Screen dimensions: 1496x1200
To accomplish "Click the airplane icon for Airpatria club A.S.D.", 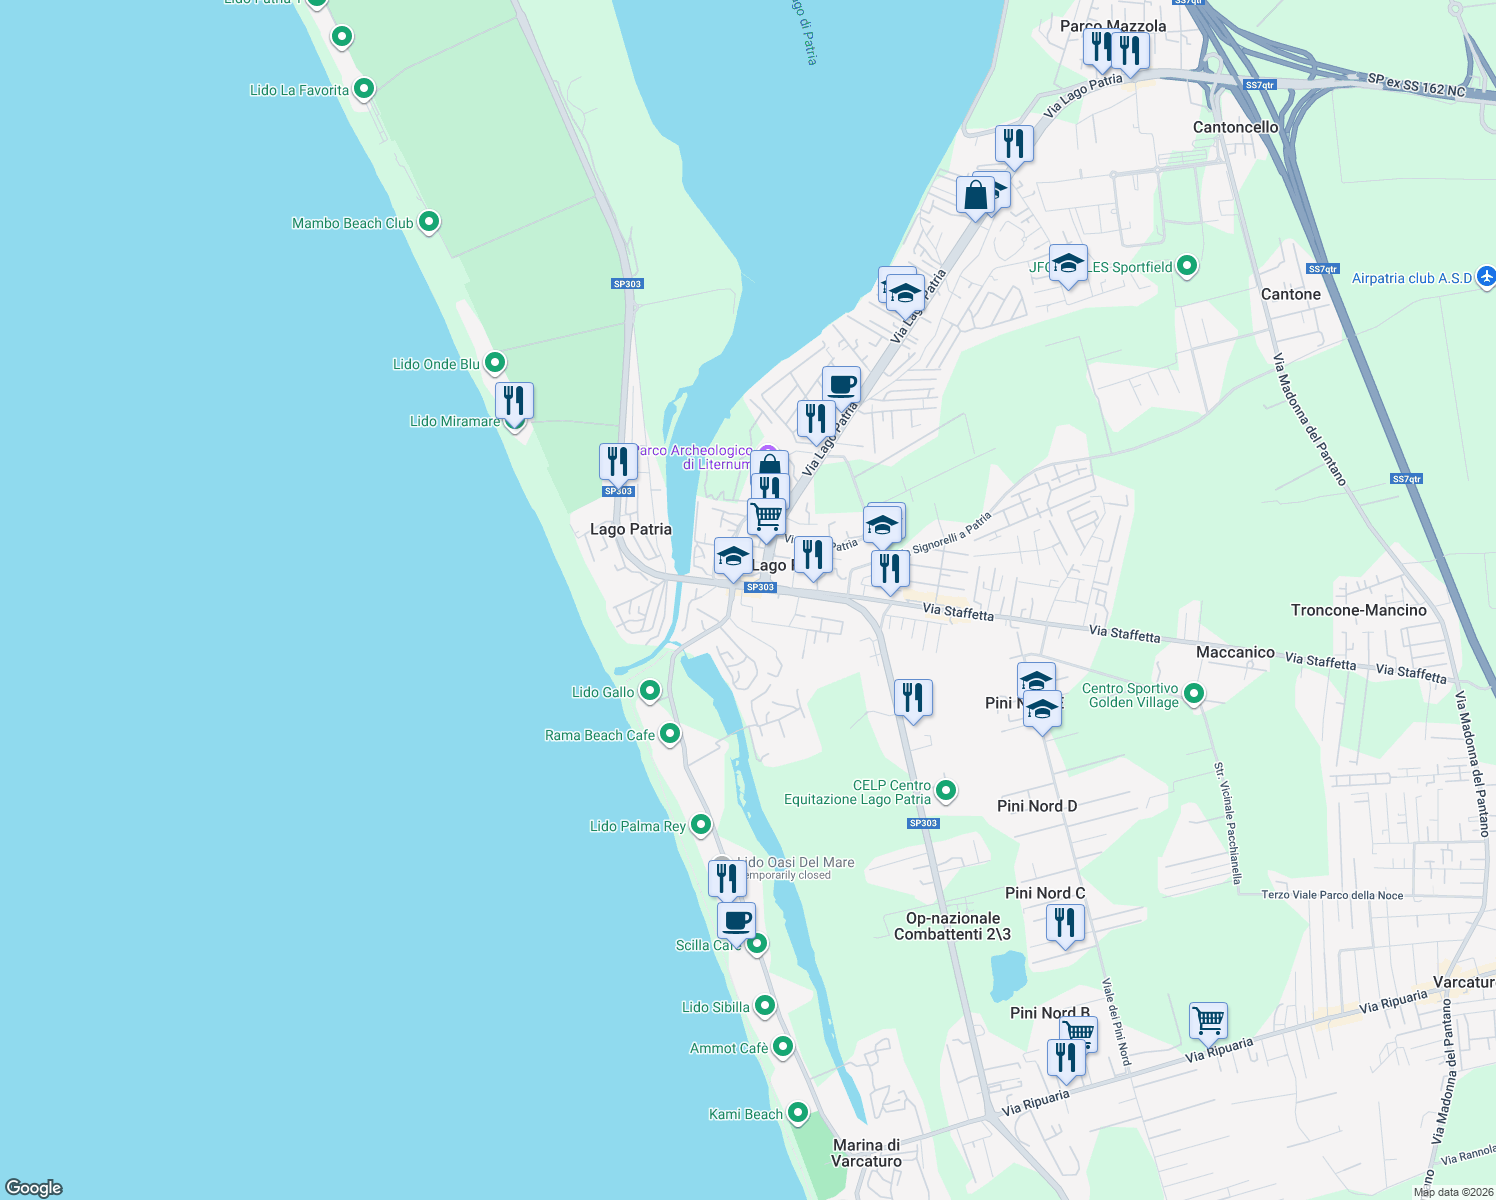I will click(1488, 278).
